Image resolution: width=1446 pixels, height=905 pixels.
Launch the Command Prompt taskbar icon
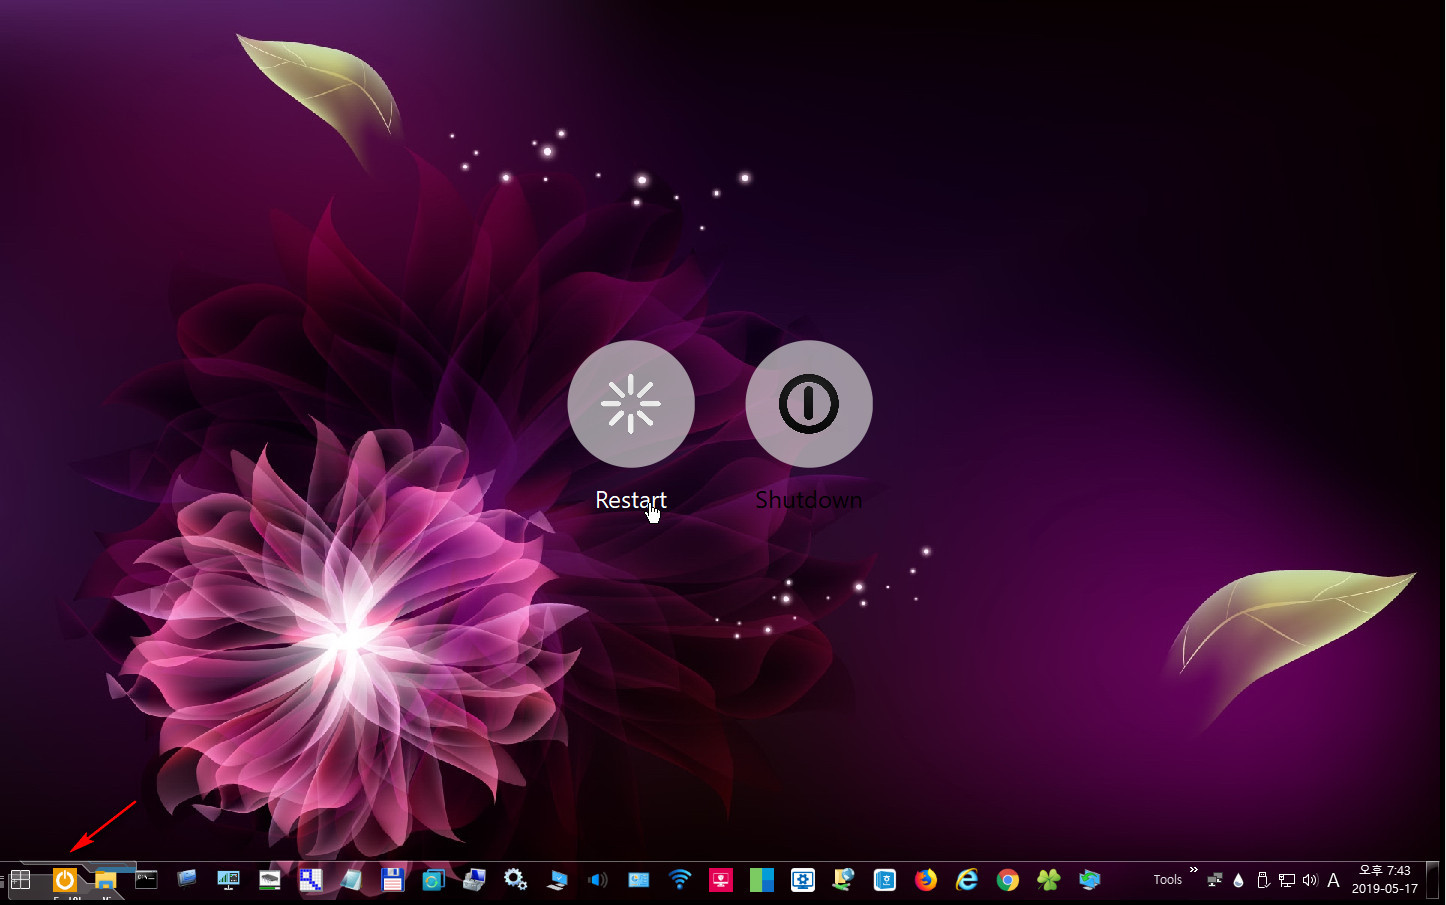point(147,880)
